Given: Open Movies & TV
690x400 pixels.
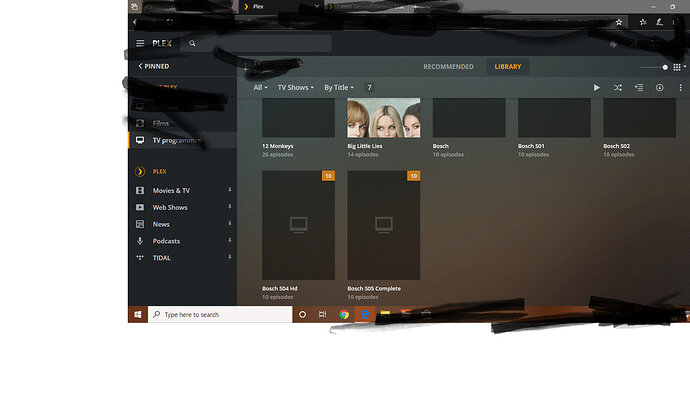Looking at the screenshot, I should pos(171,191).
